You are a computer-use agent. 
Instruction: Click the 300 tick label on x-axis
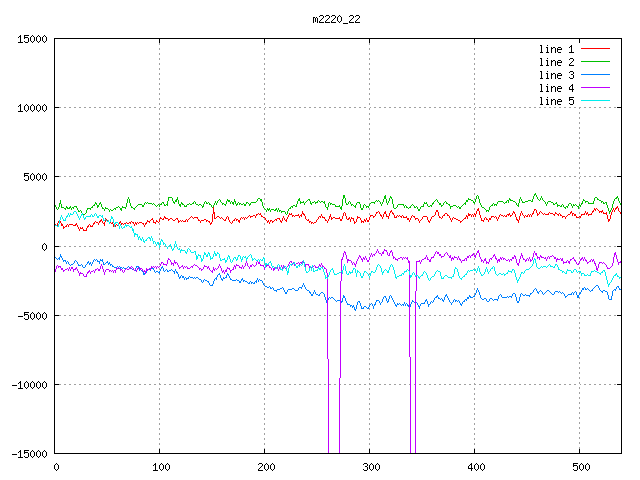370,467
